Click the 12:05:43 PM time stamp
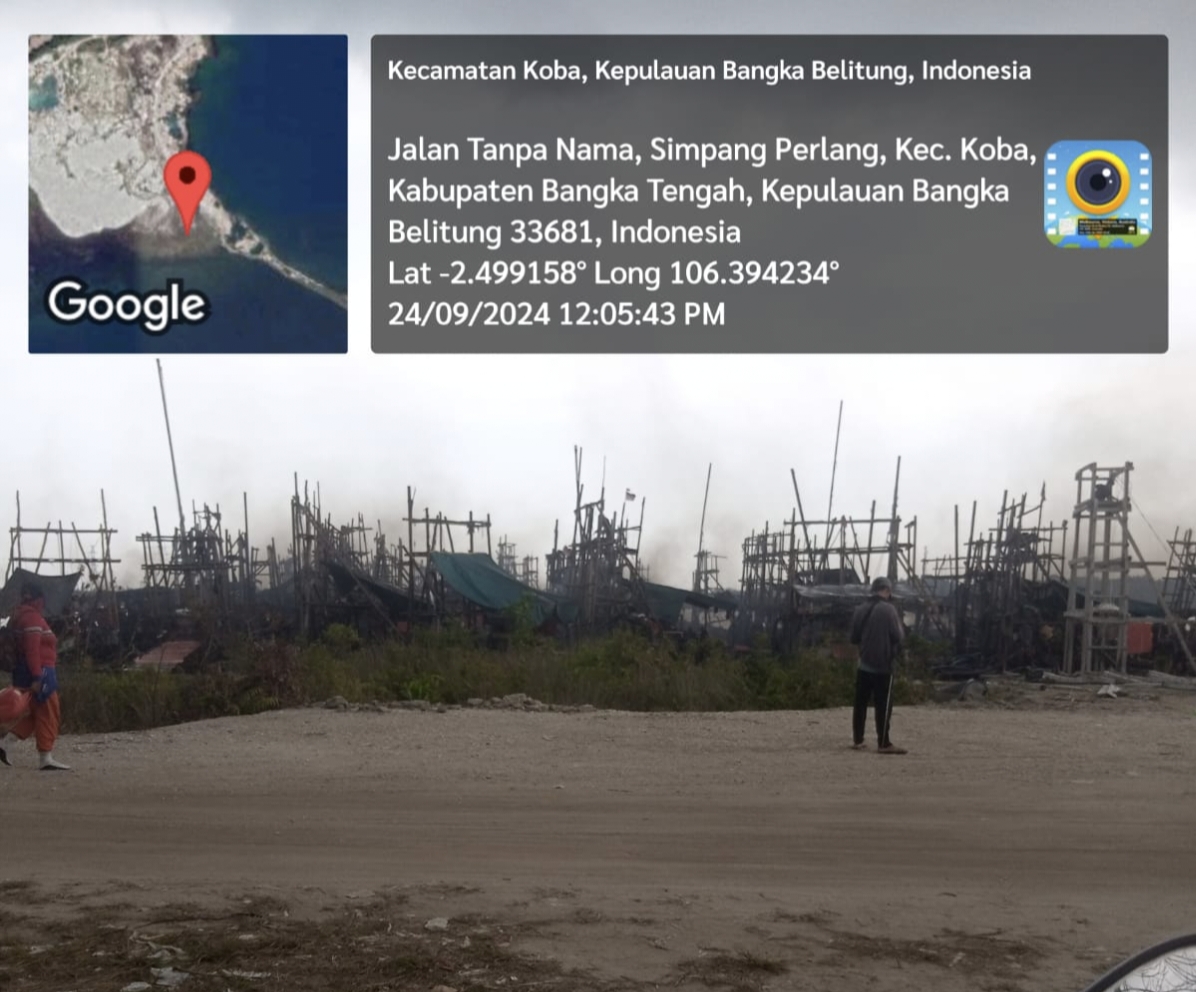This screenshot has height=992, width=1196. coord(642,314)
